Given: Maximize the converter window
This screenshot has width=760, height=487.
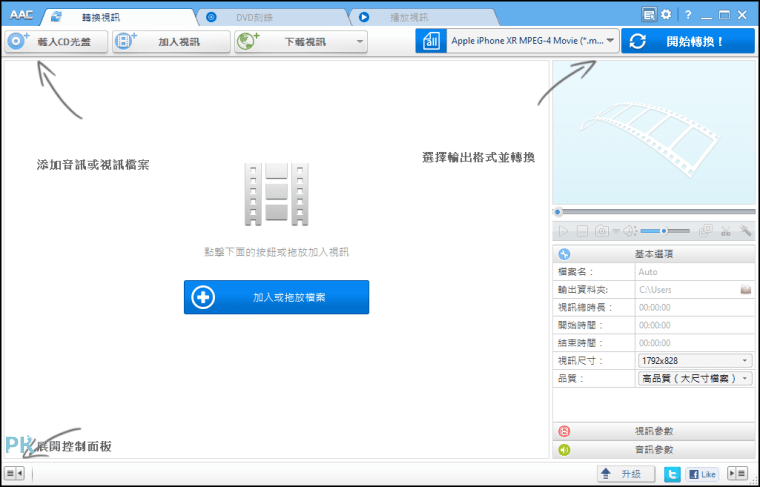Looking at the screenshot, I should point(724,15).
